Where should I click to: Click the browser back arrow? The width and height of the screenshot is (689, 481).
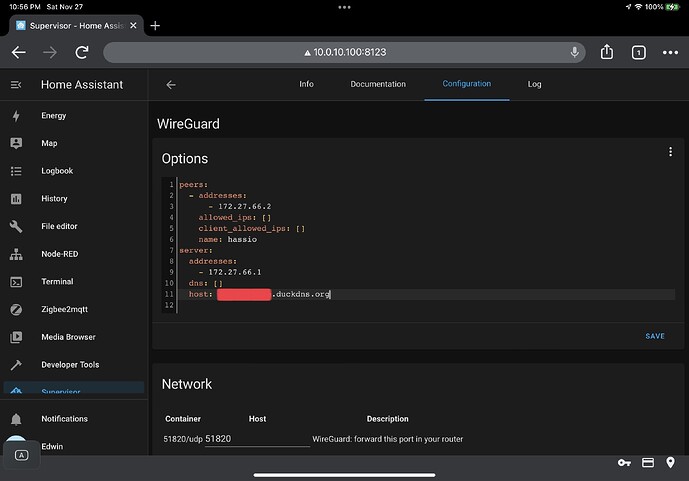pos(18,52)
